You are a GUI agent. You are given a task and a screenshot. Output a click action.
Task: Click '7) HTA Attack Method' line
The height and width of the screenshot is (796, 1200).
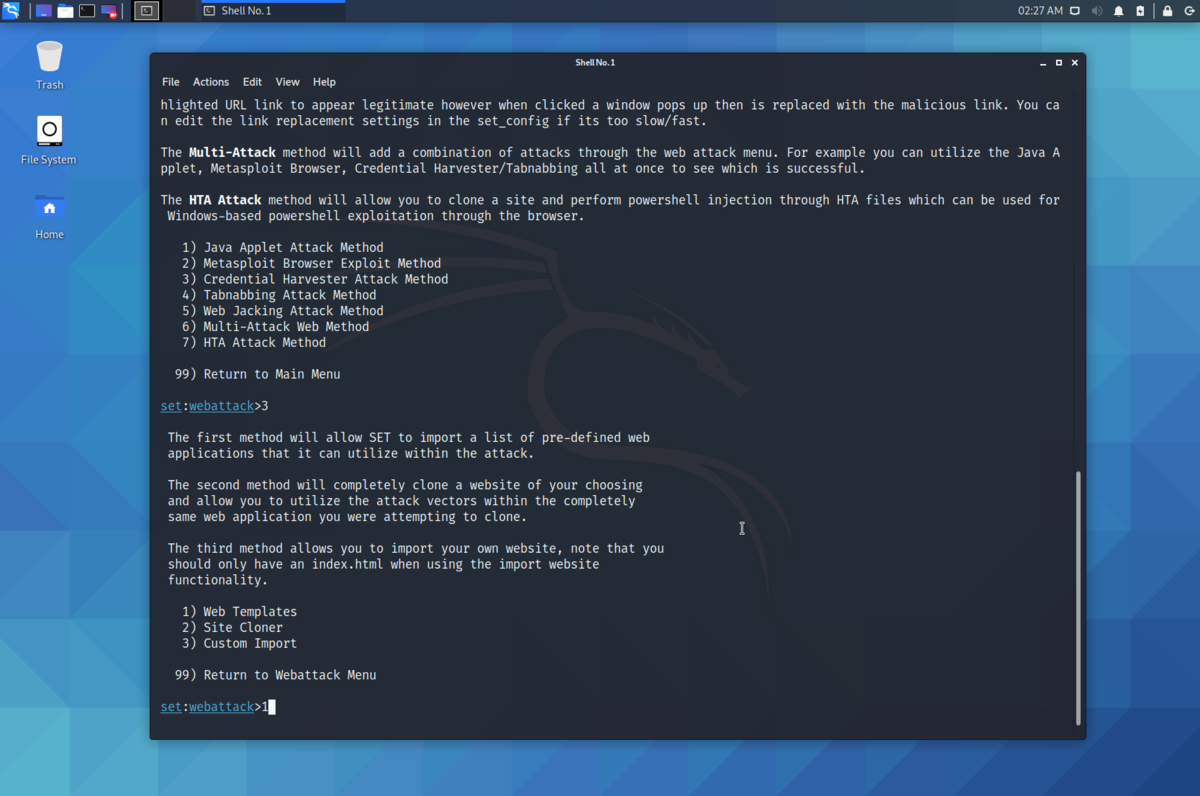coord(254,342)
